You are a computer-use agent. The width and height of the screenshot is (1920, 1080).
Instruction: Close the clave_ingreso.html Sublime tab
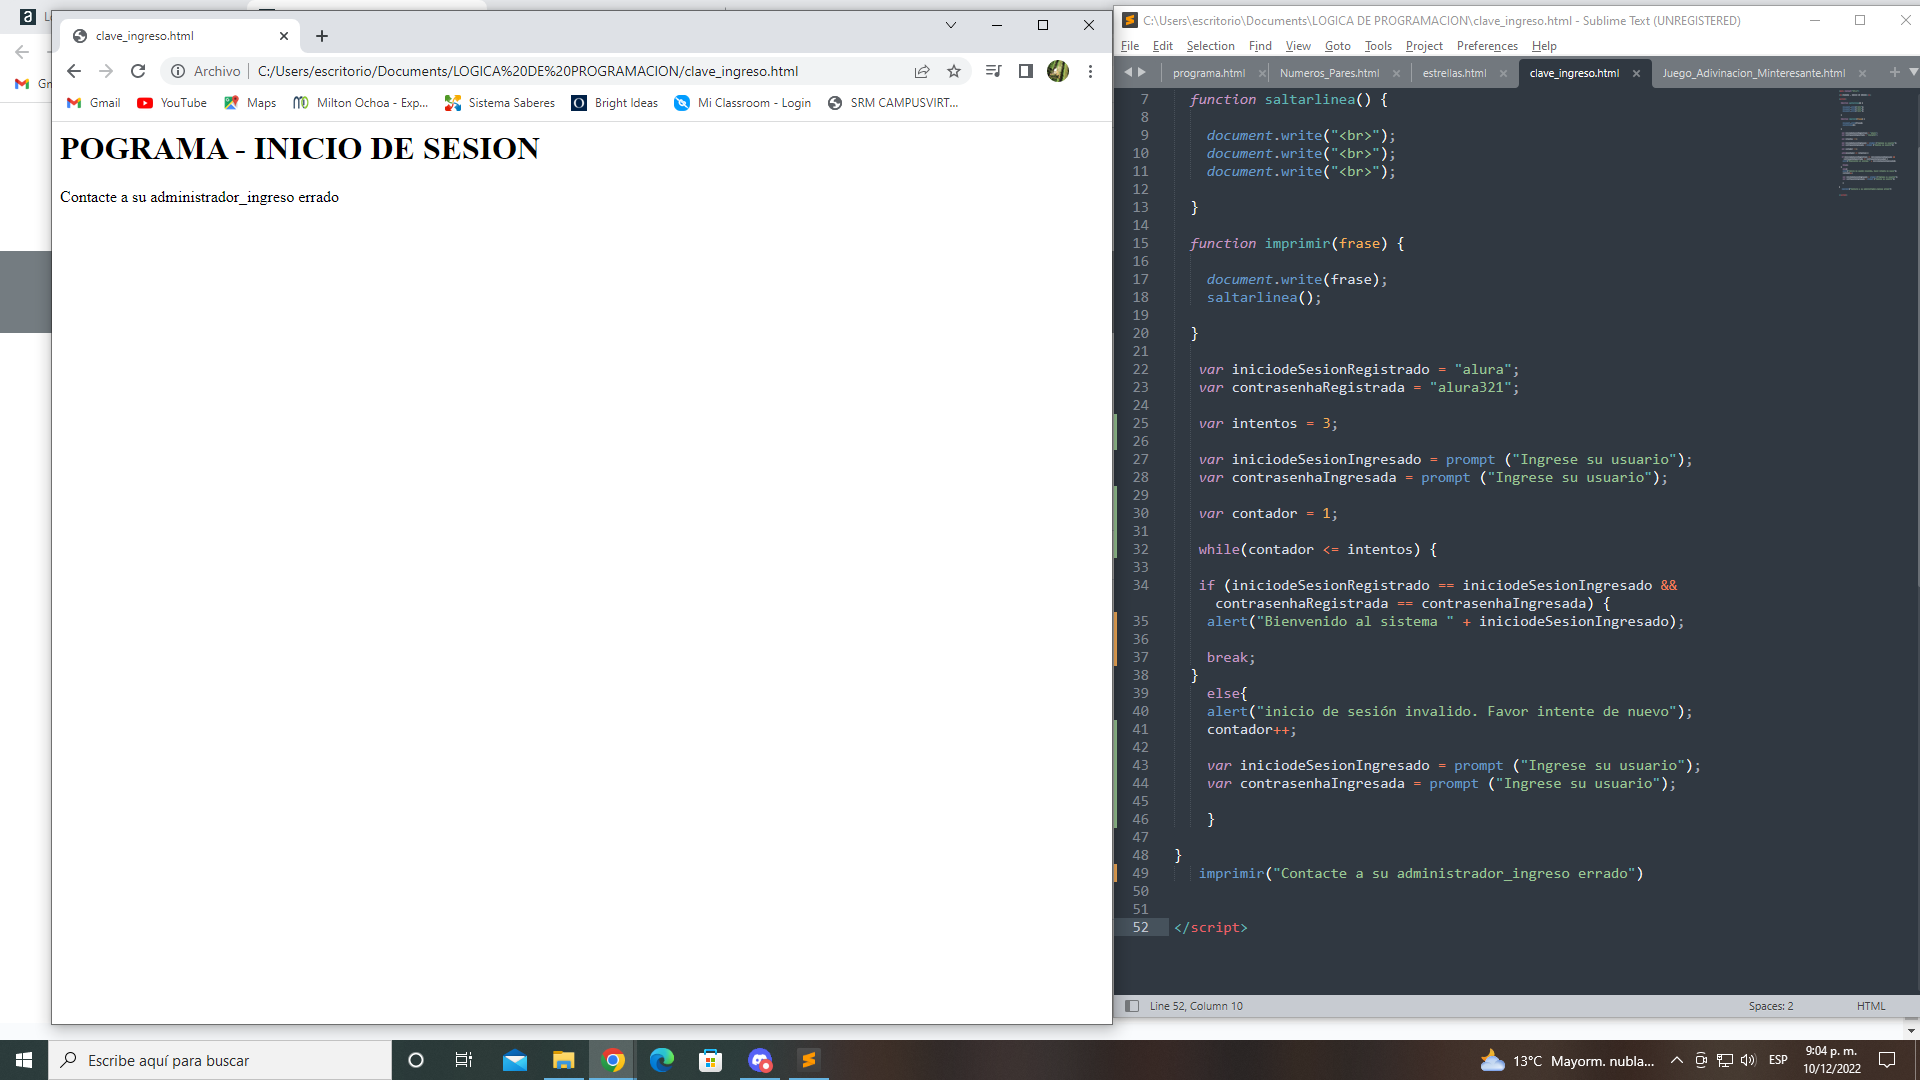point(1636,73)
